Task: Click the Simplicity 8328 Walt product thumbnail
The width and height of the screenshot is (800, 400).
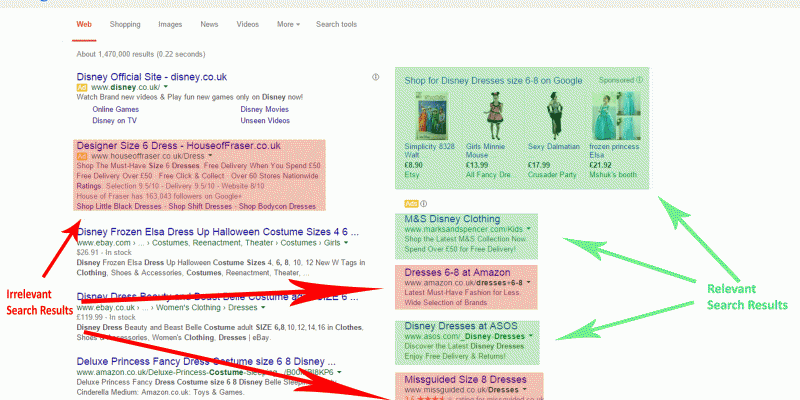Action: (432, 116)
